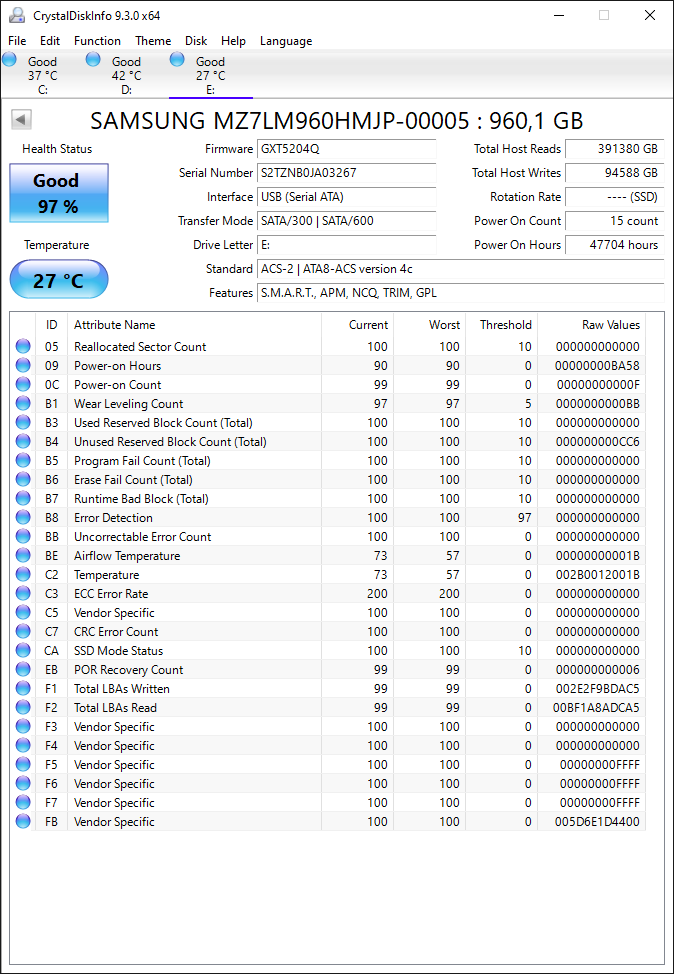Screen dimensions: 674x974
Task: Click status orb for Uncorrectable Error Count
Action: (23, 536)
